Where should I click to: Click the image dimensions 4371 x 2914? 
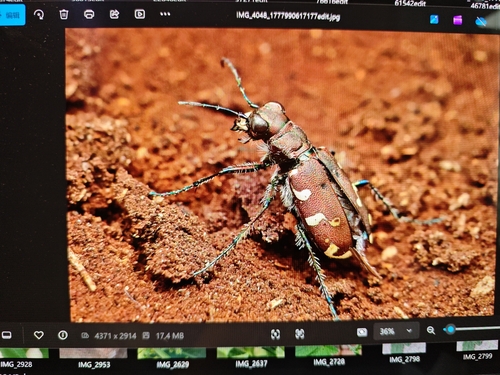pos(115,336)
